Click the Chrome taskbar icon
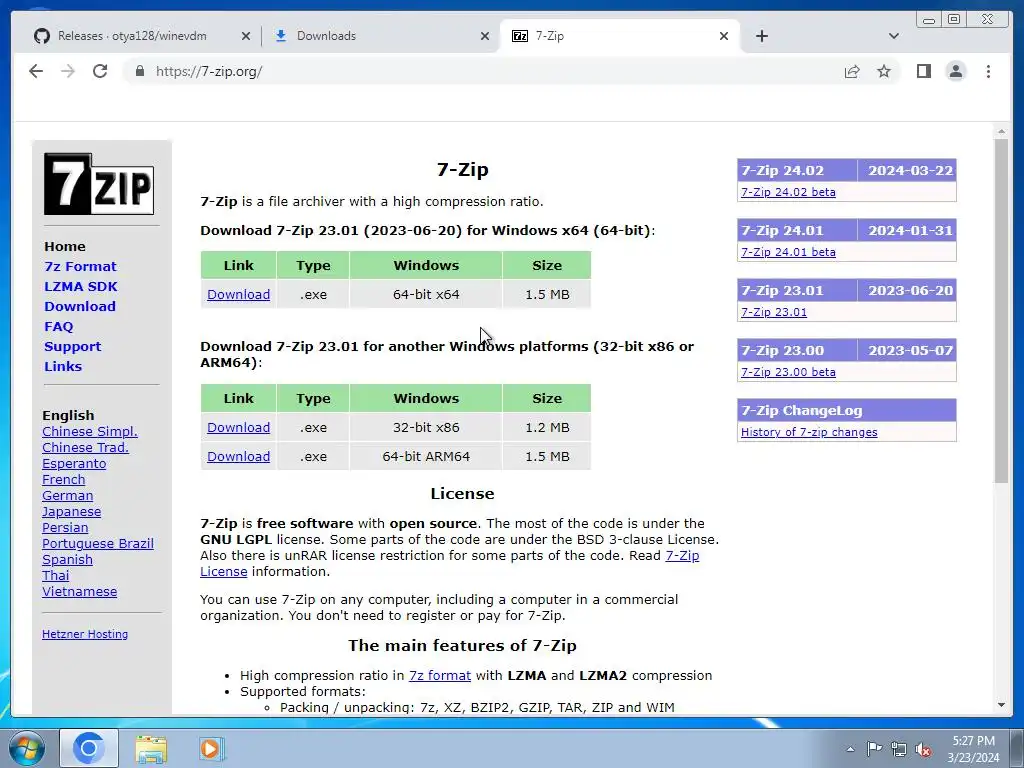The height and width of the screenshot is (768, 1024). [89, 748]
